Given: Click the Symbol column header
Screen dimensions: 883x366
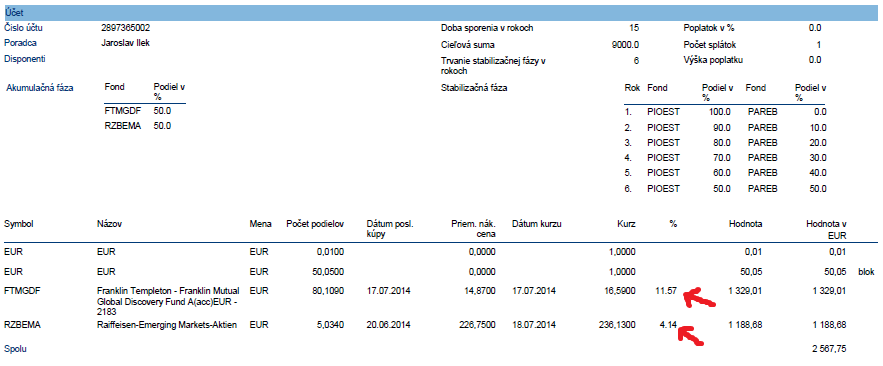Looking at the screenshot, I should click(x=19, y=224).
